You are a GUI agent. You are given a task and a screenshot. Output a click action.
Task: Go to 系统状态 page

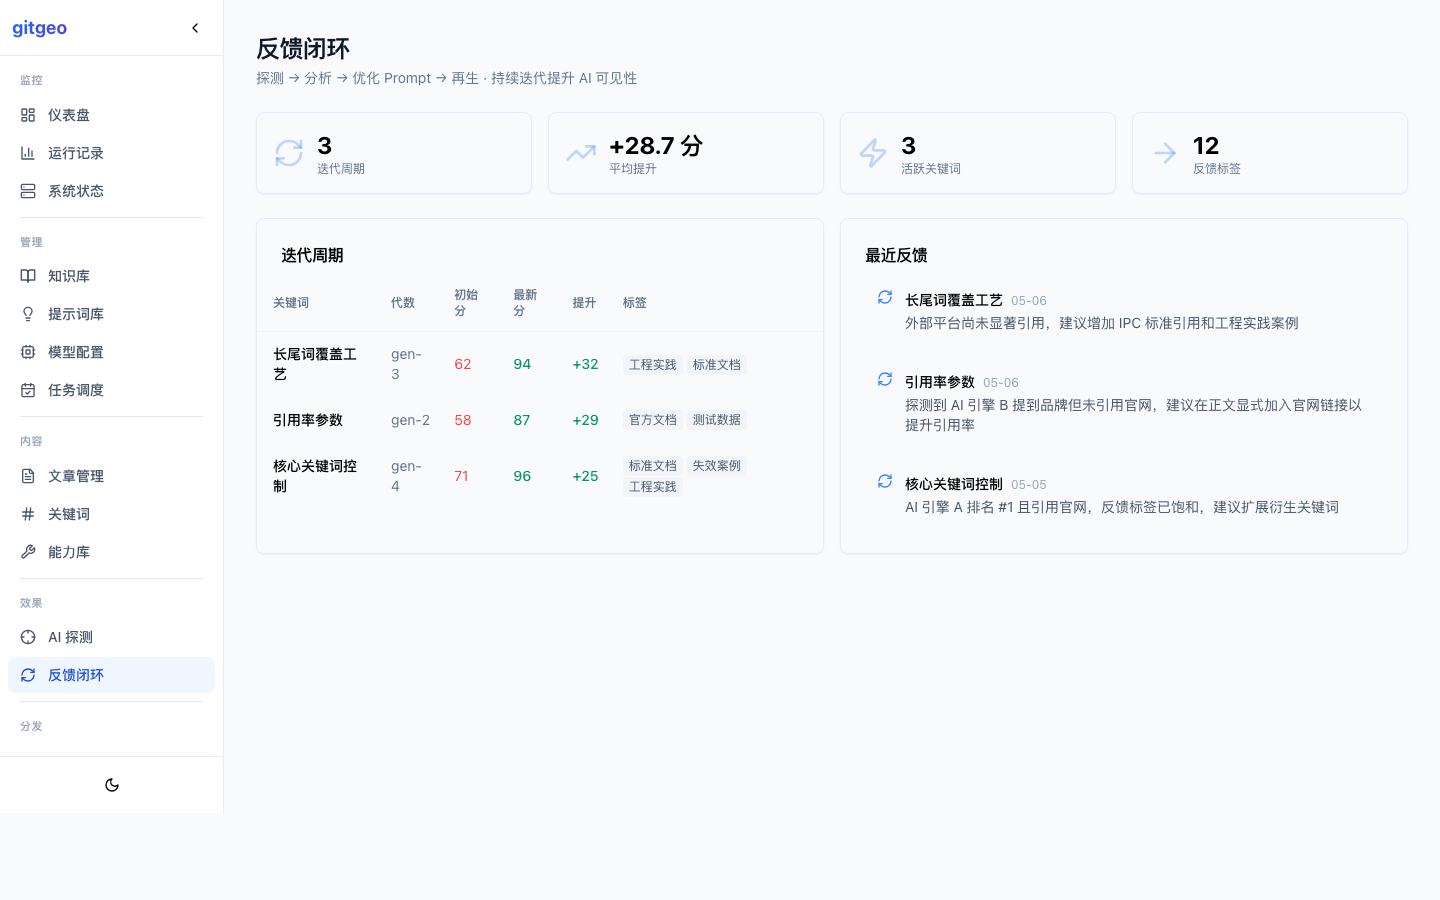tap(111, 191)
